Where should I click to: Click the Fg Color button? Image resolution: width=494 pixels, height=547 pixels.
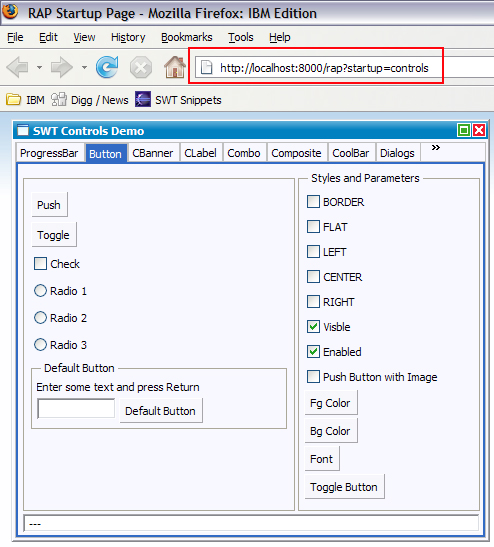coord(331,403)
